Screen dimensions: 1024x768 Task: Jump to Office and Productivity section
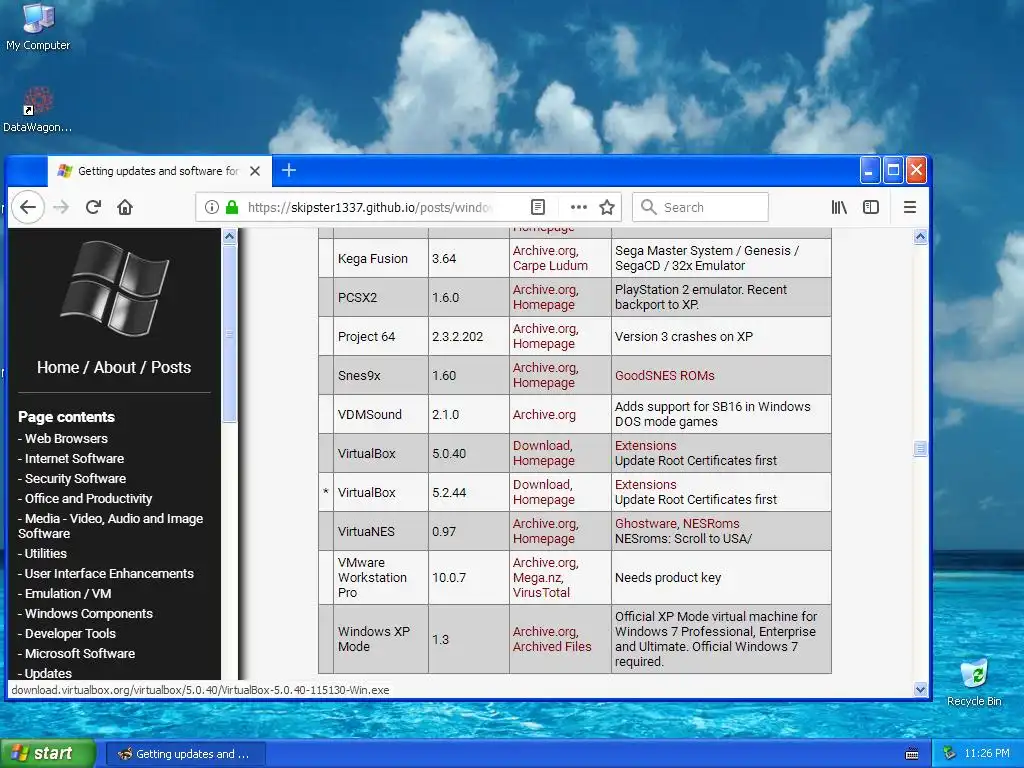(x=88, y=498)
